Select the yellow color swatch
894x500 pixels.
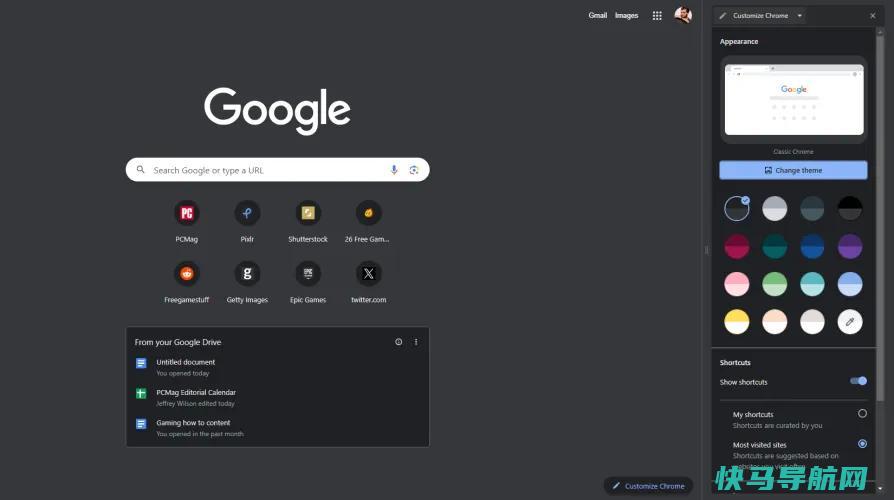(737, 322)
